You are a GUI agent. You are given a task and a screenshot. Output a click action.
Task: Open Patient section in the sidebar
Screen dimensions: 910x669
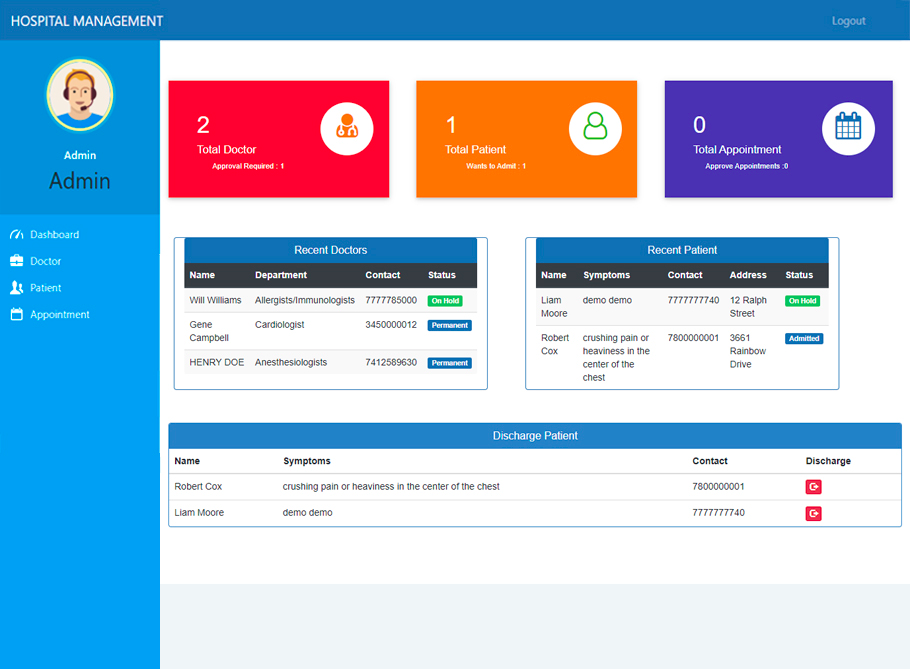coord(45,288)
